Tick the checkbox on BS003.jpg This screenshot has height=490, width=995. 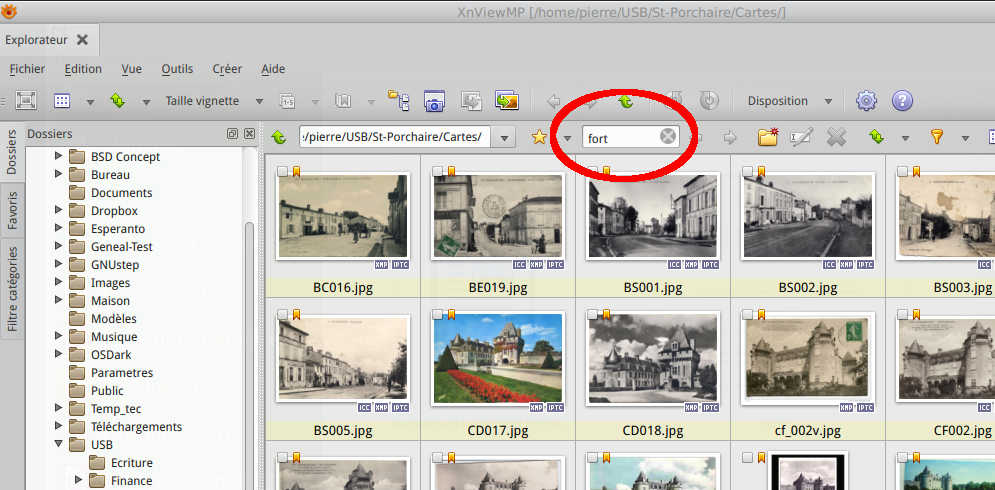coord(902,171)
